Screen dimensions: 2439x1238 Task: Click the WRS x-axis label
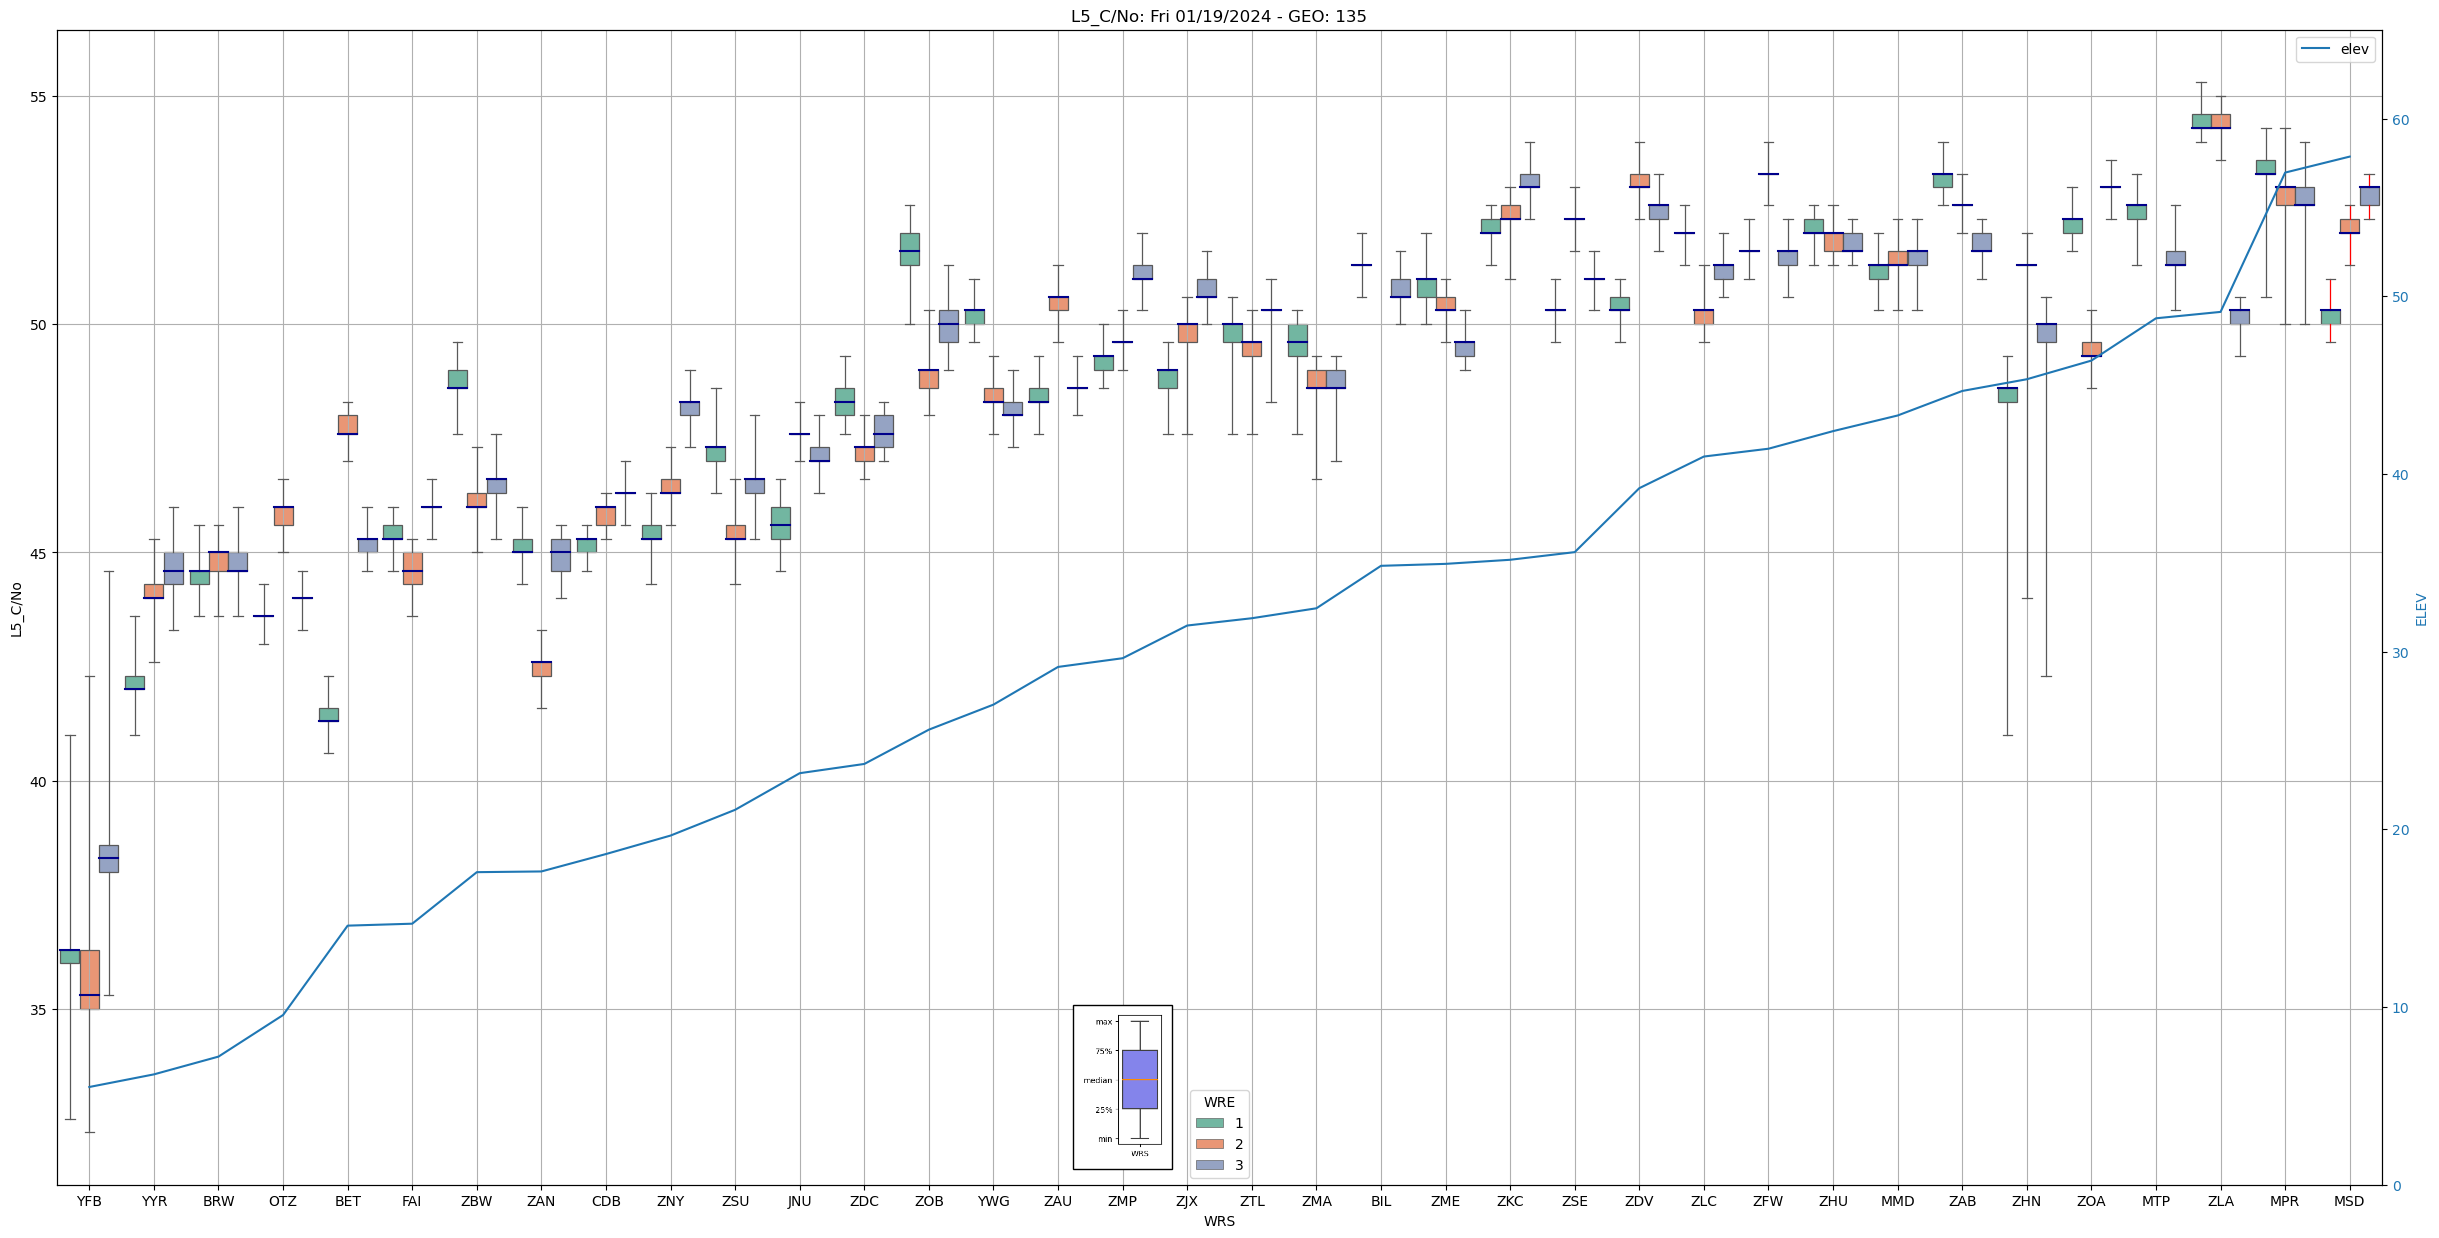click(x=1218, y=1221)
